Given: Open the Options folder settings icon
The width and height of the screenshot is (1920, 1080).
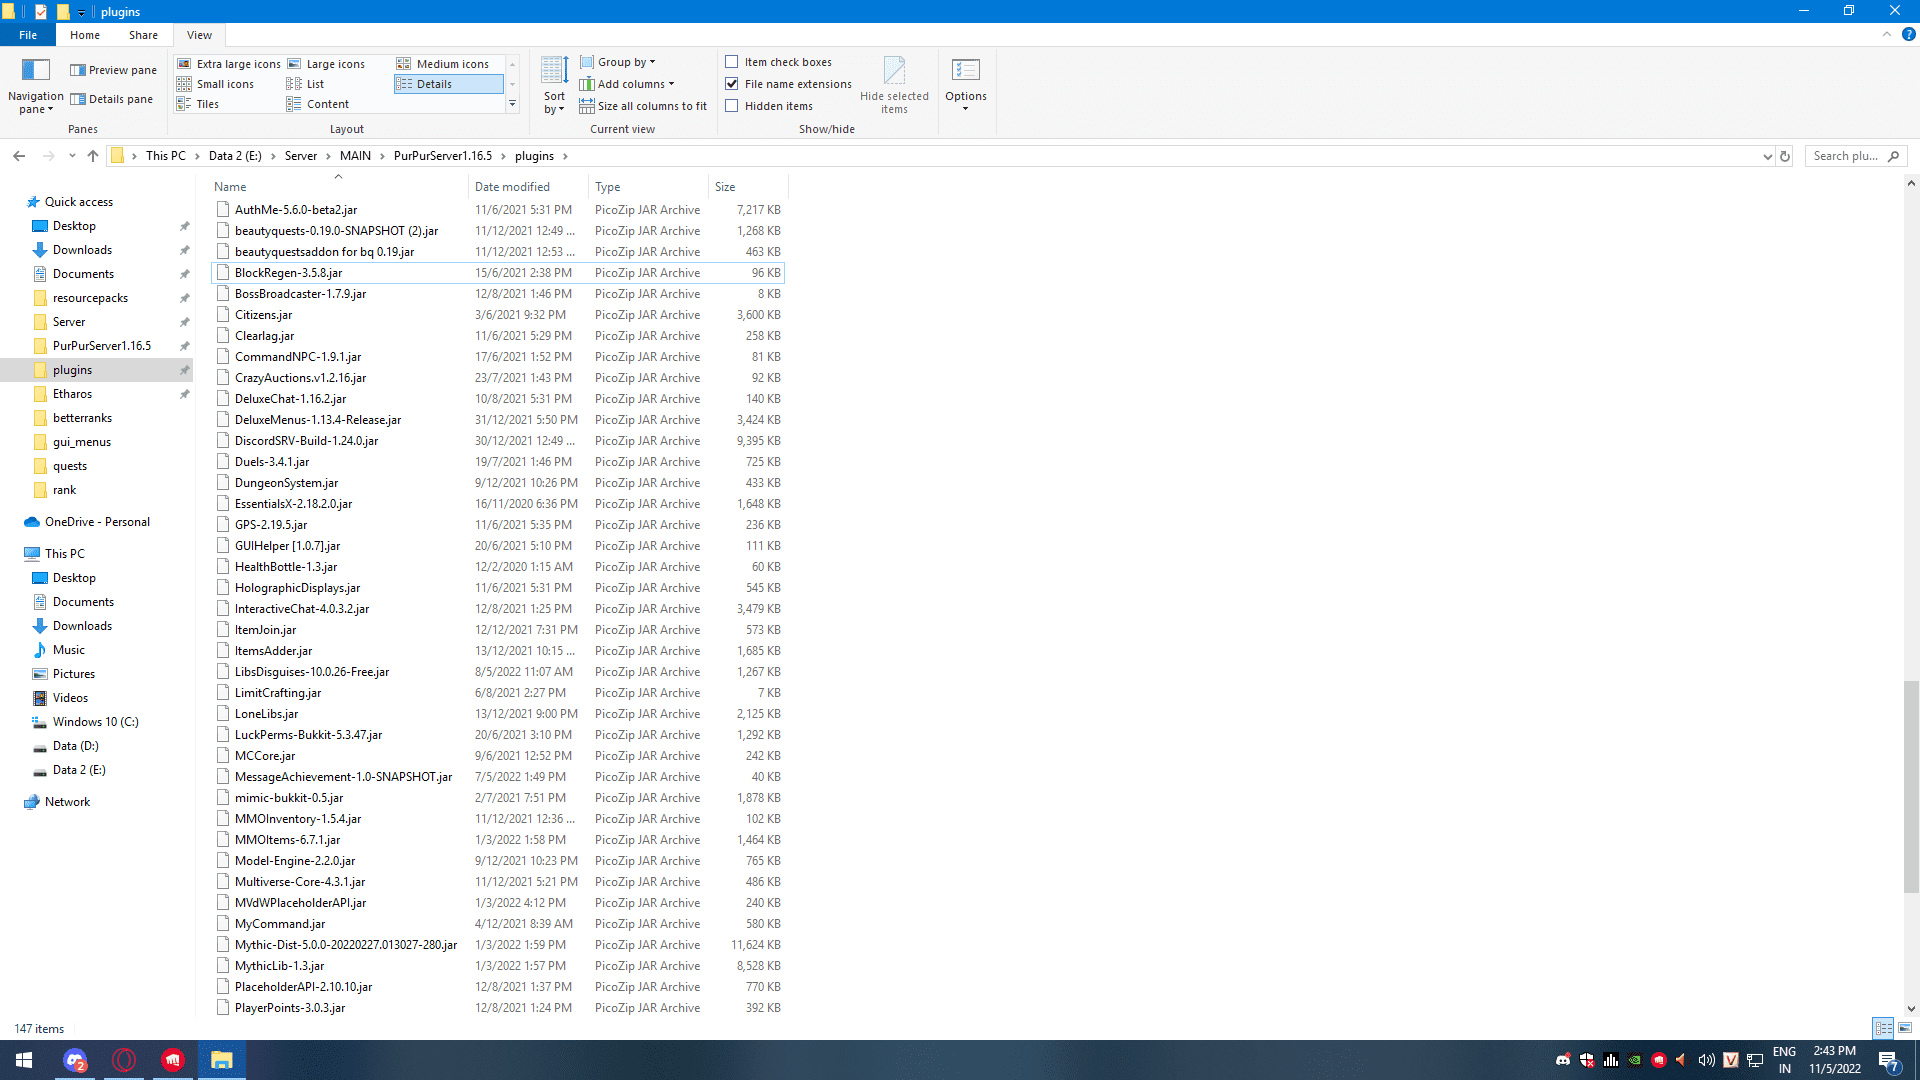Looking at the screenshot, I should pos(965,71).
